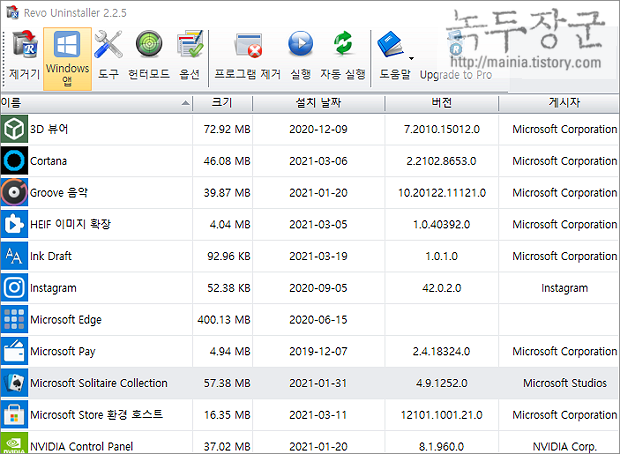
Task: Click version 10.20122.11121.0 cell
Action: (442, 193)
